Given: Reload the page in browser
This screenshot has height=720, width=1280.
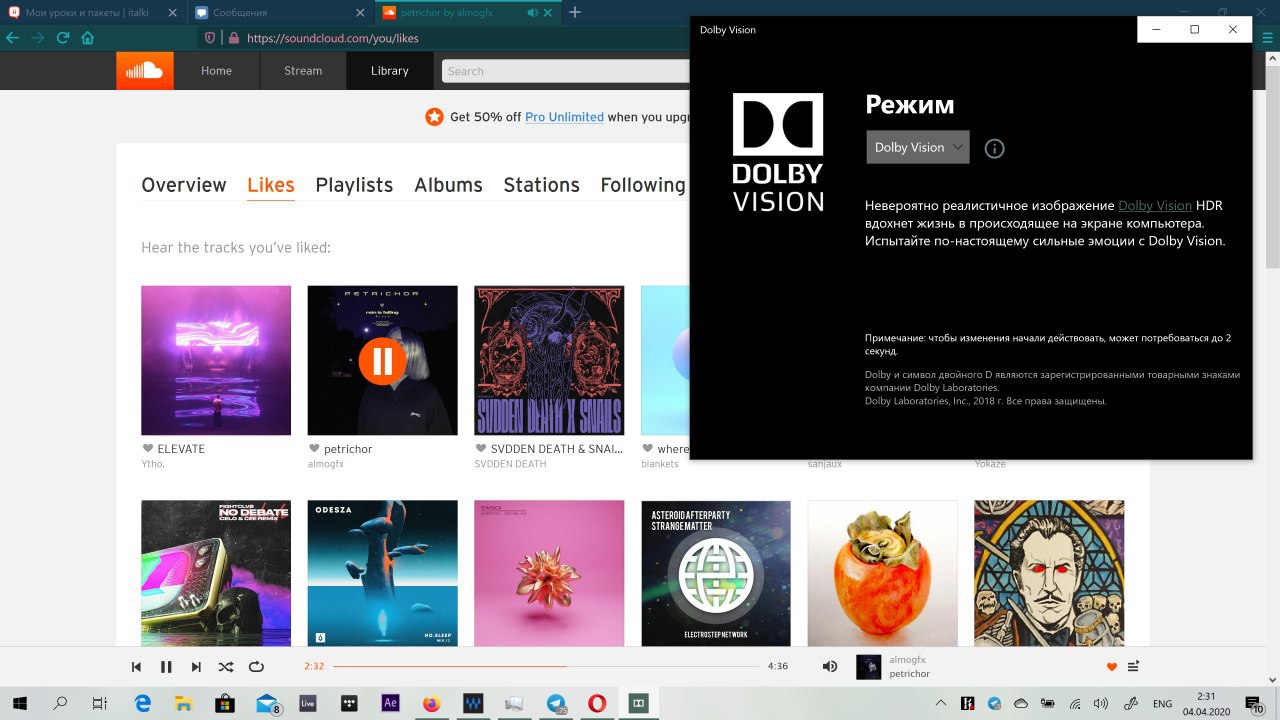Looking at the screenshot, I should click(x=62, y=38).
